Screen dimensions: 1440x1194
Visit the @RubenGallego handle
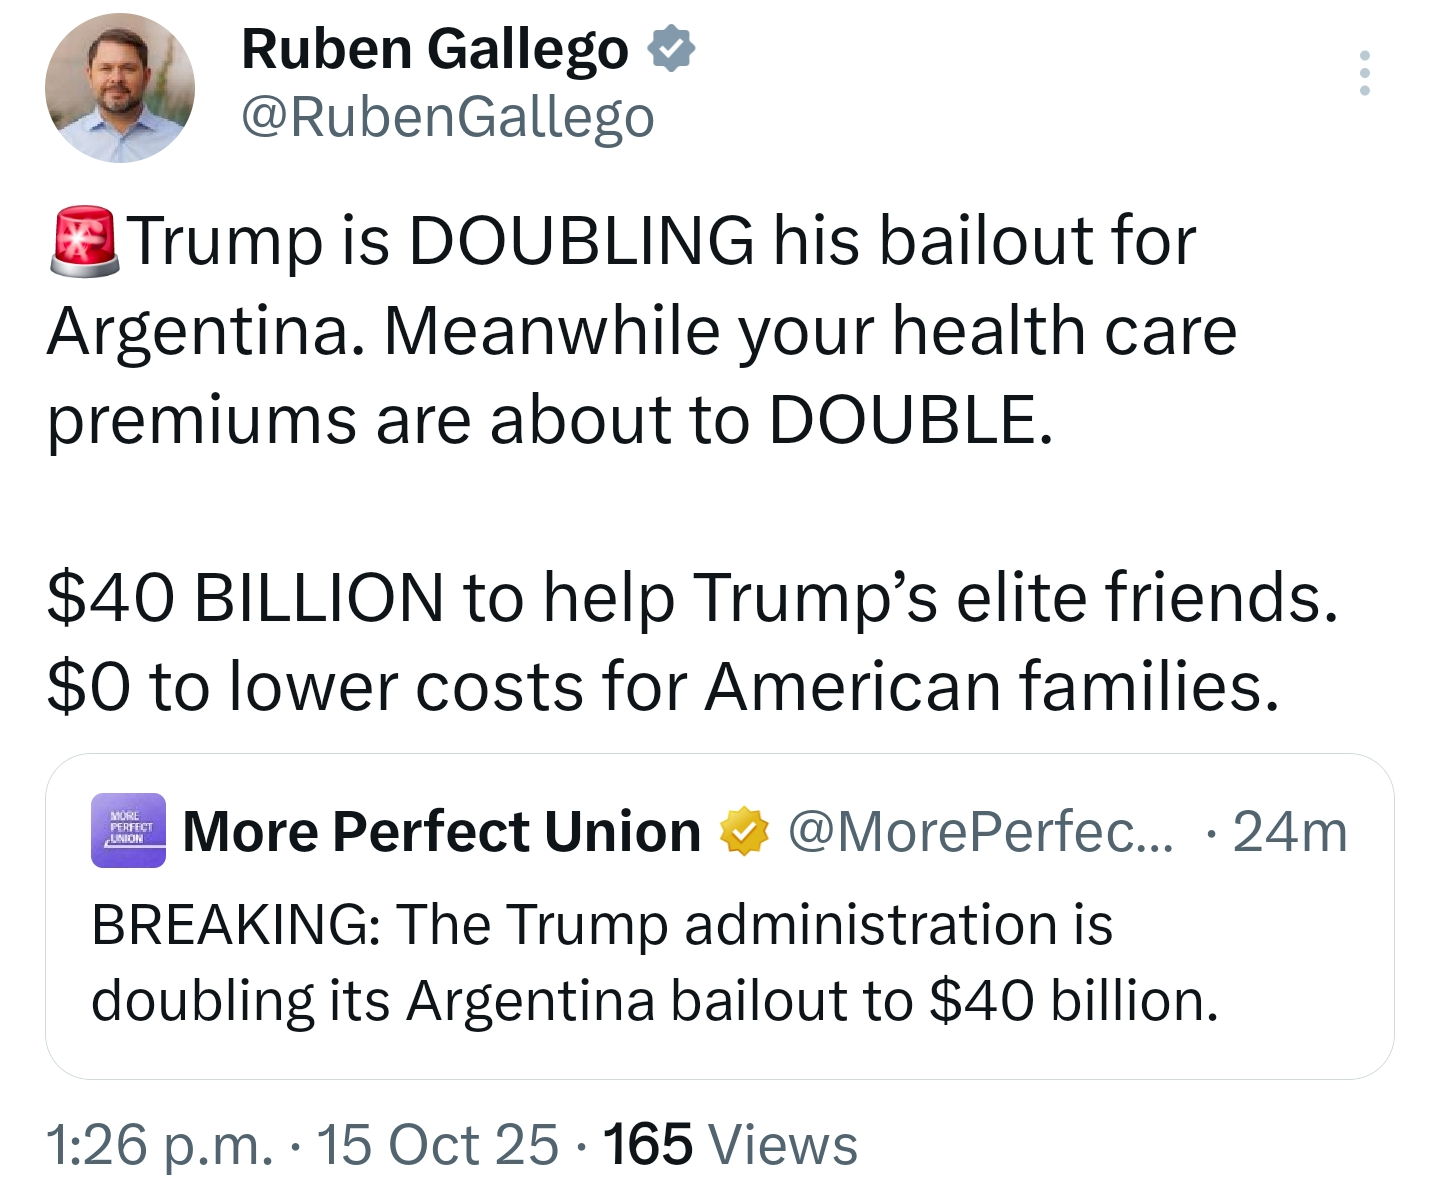(x=448, y=117)
